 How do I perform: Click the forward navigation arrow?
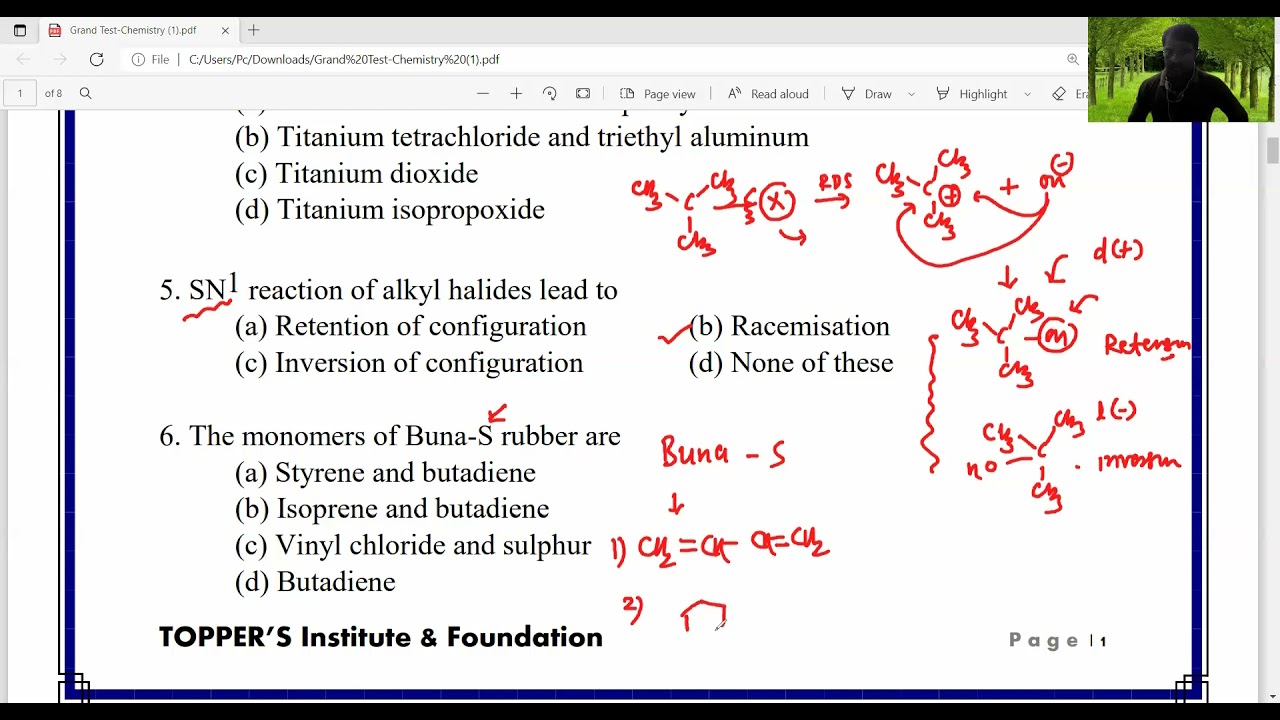[60, 60]
